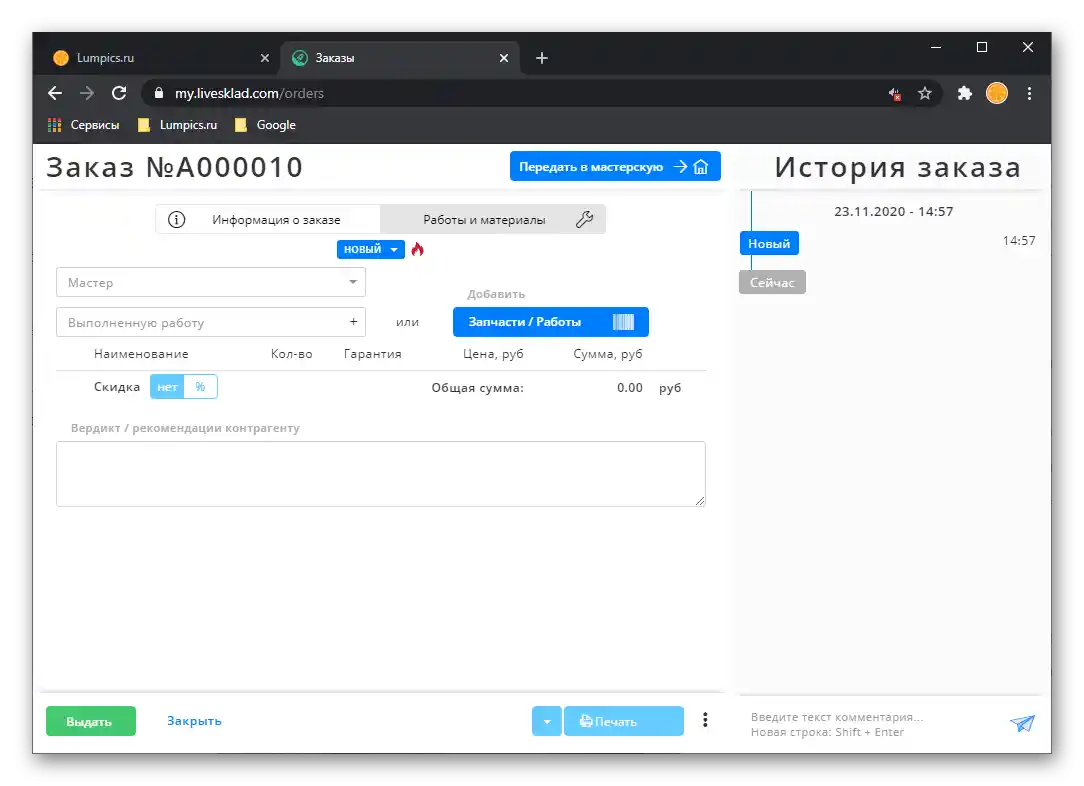Open the browser extensions puzzle icon
The image size is (1084, 786).
963,93
